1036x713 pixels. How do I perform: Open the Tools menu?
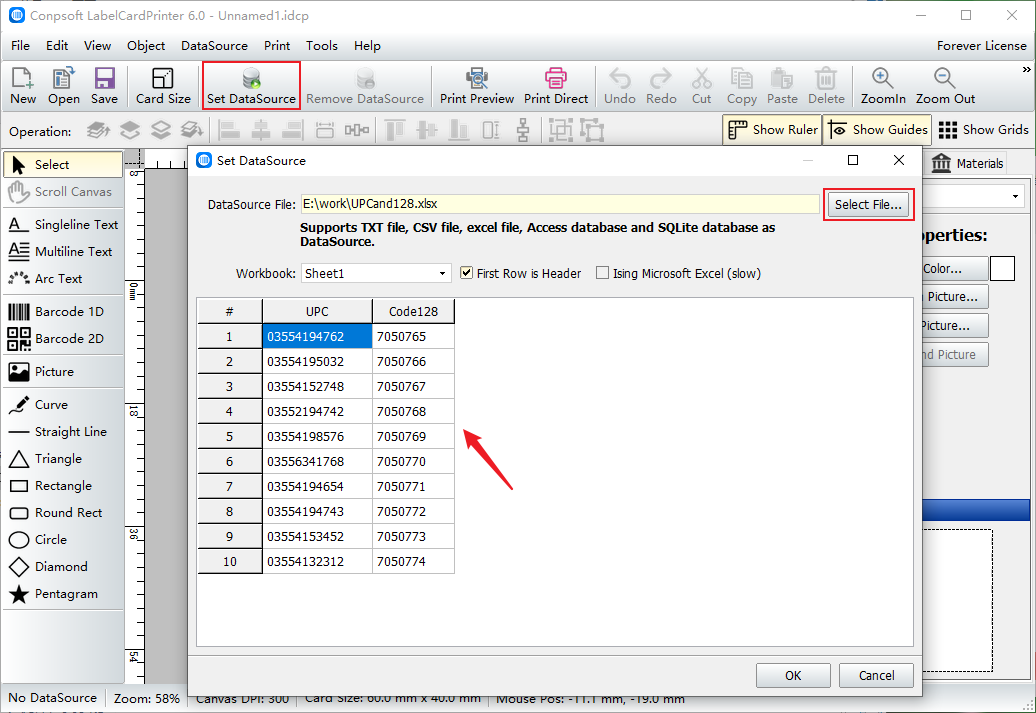pyautogui.click(x=322, y=46)
